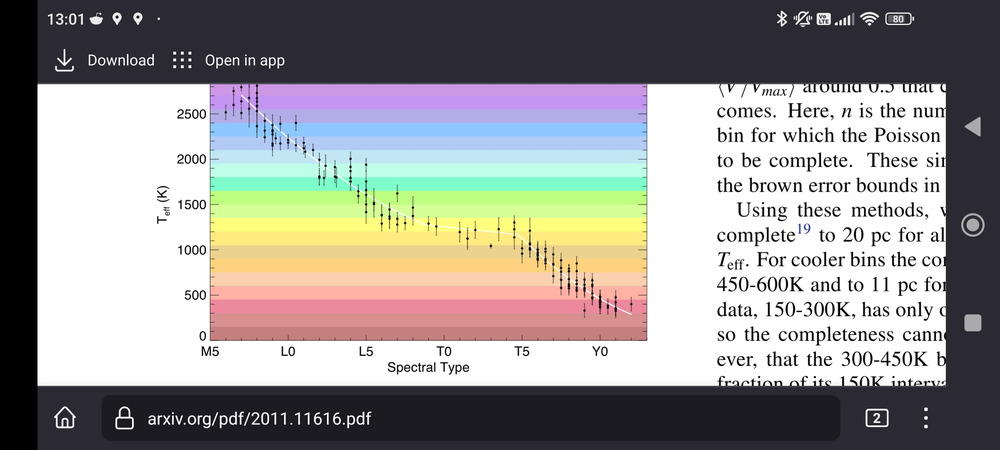
Task: Tap the Open in app text
Action: 244,61
